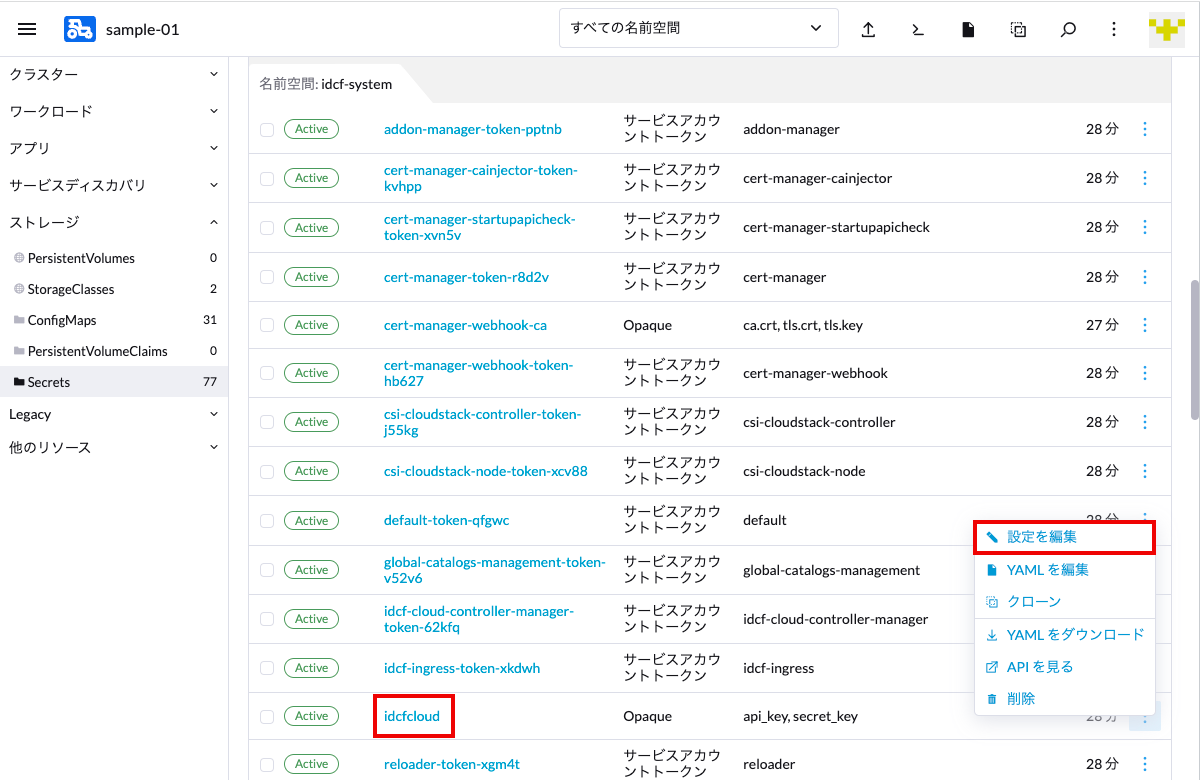Choose 削除 from the context menu
Viewport: 1200px width, 780px height.
pos(1065,699)
